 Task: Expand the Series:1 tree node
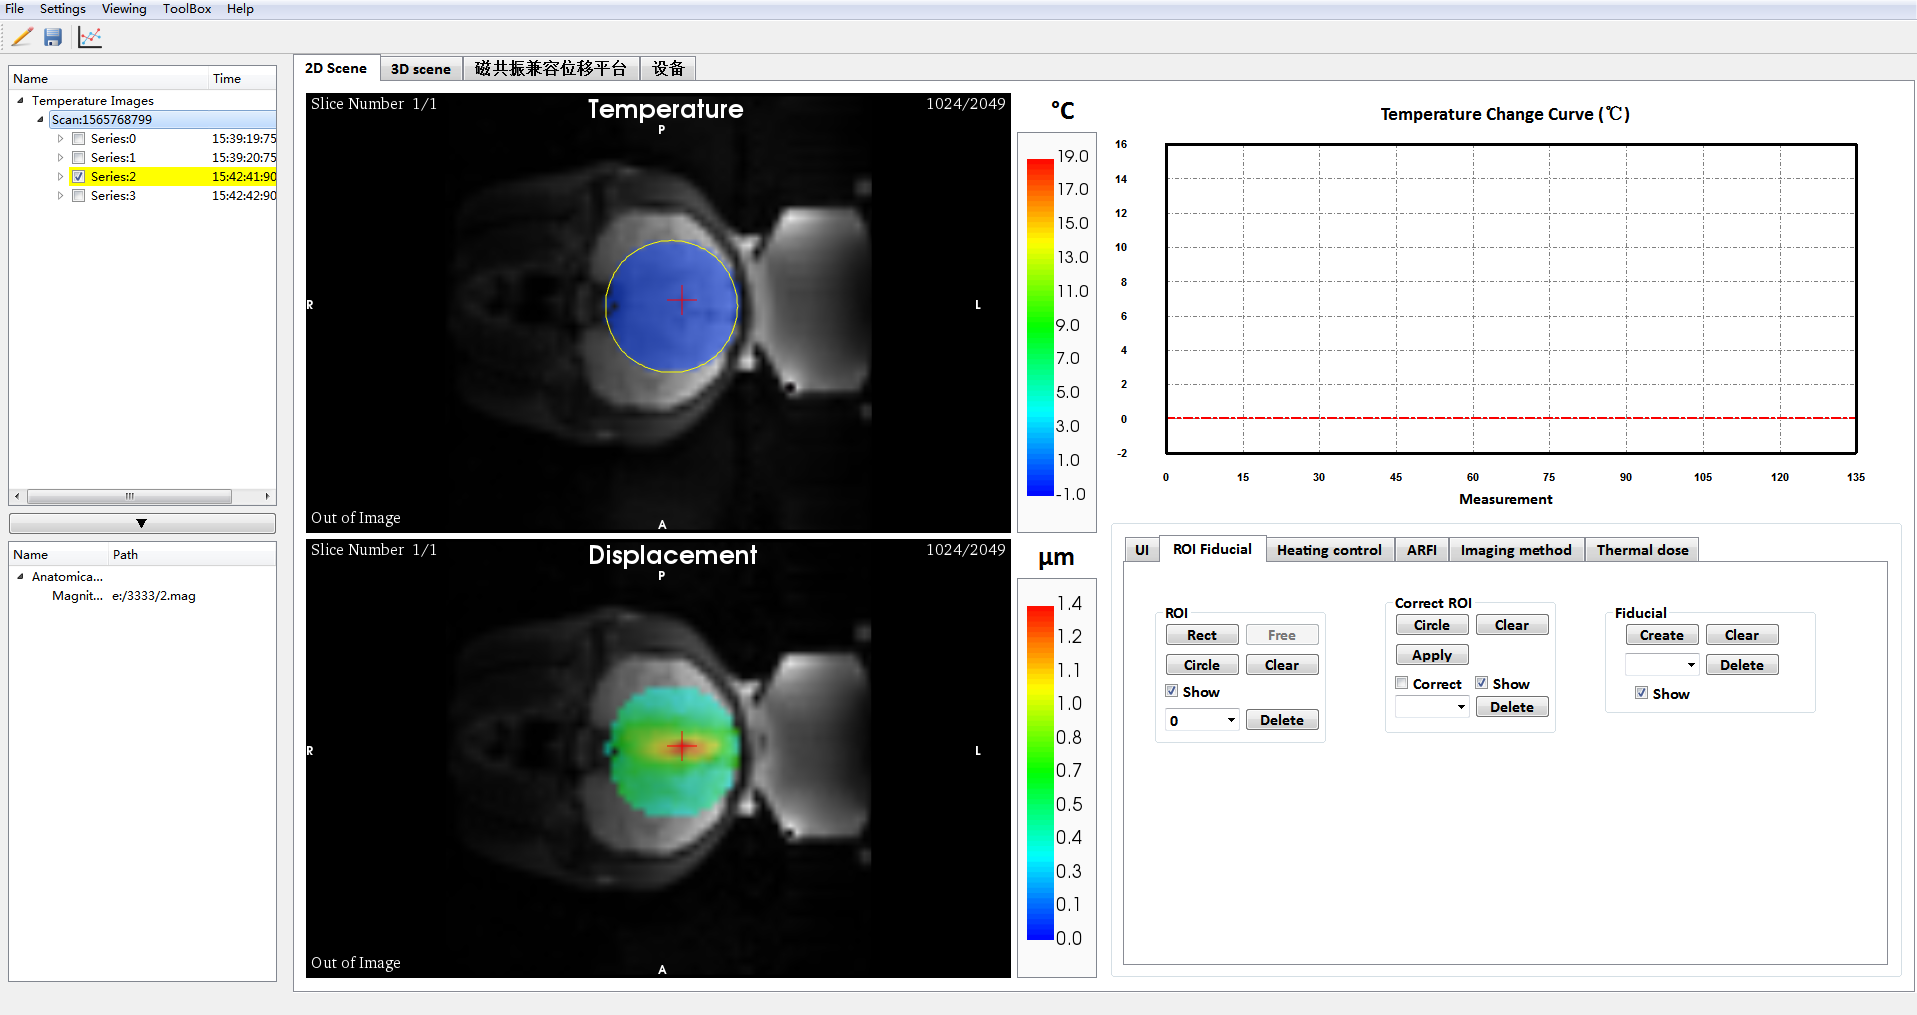point(60,158)
